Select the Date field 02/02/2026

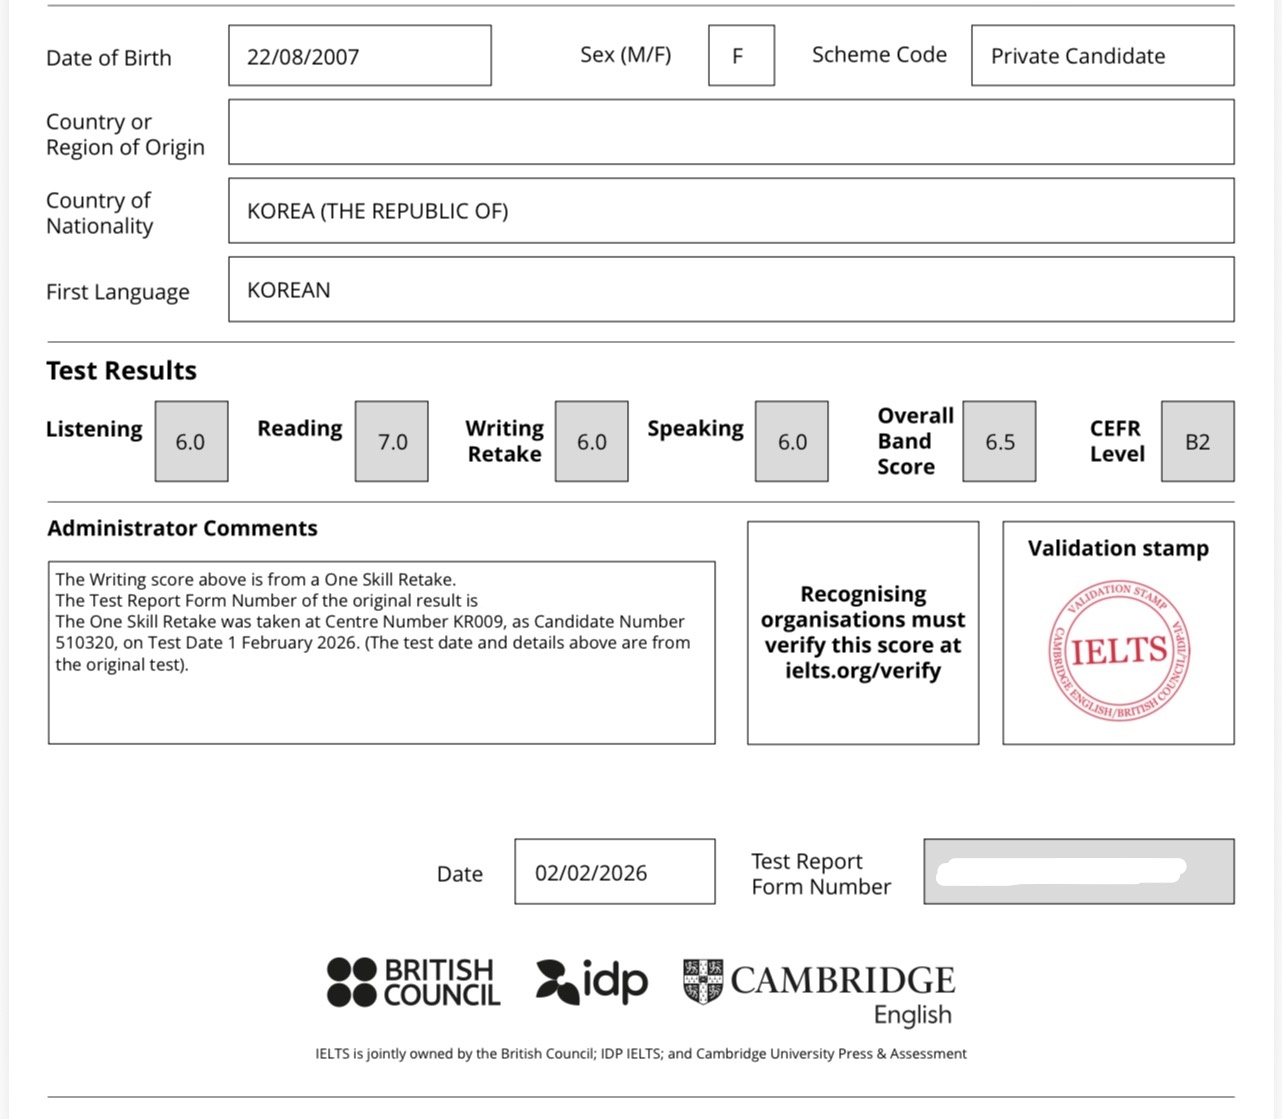[615, 872]
